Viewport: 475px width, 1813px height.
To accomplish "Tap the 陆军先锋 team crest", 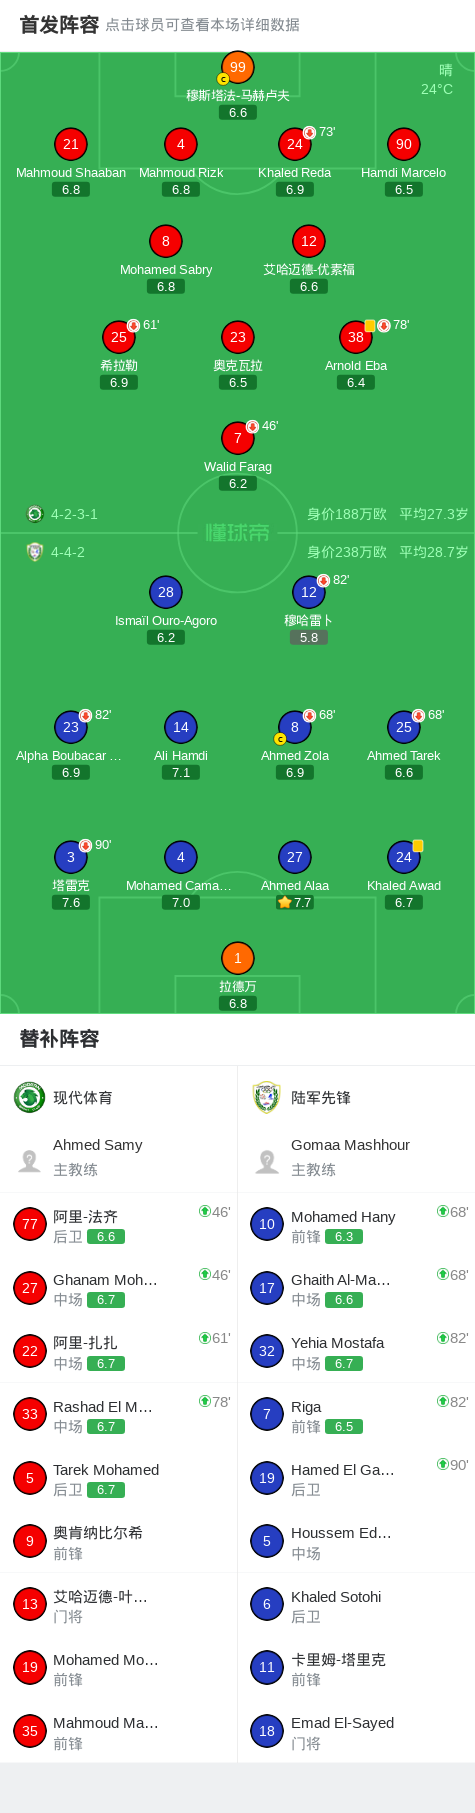I will tap(267, 1097).
